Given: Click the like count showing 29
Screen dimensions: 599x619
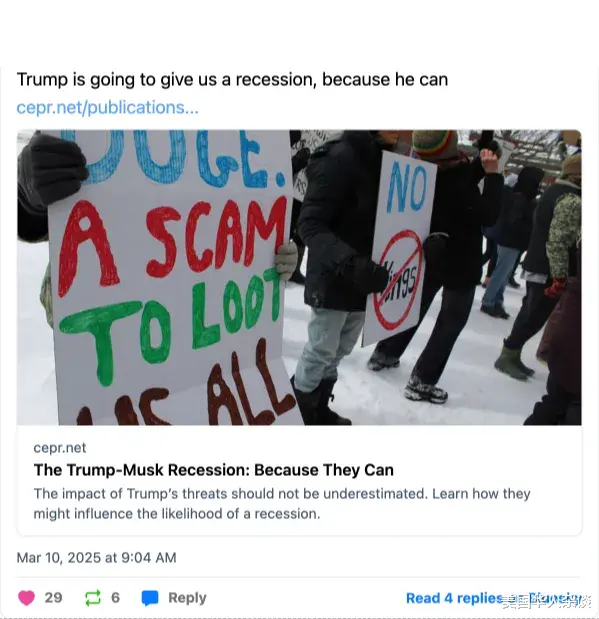Looking at the screenshot, I should pyautogui.click(x=53, y=597).
